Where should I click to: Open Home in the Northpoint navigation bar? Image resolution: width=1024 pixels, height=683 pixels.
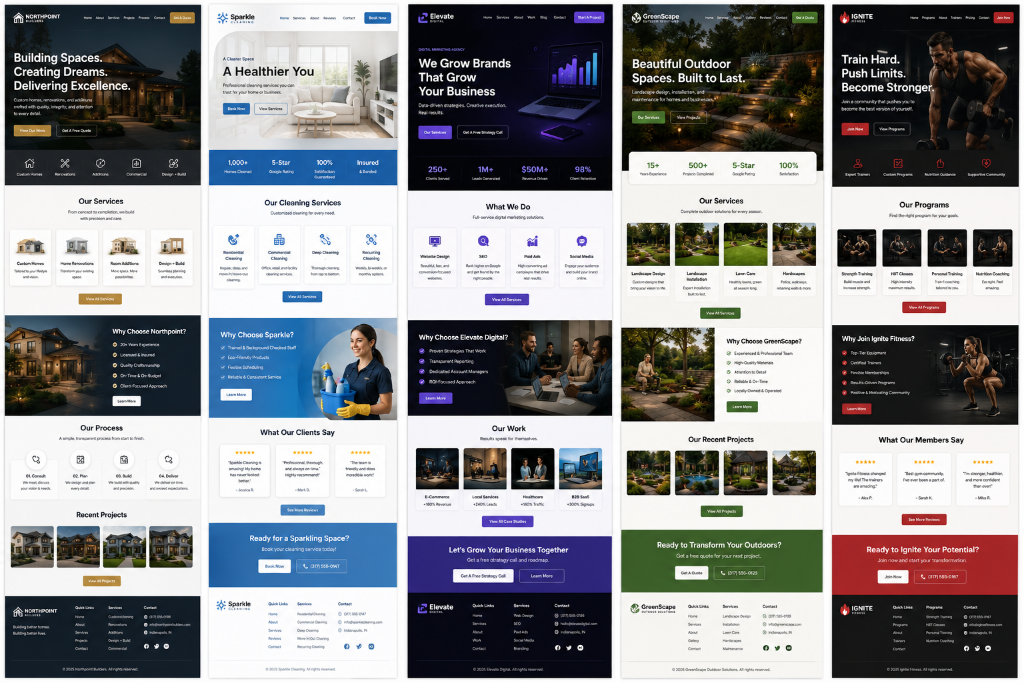(88, 18)
